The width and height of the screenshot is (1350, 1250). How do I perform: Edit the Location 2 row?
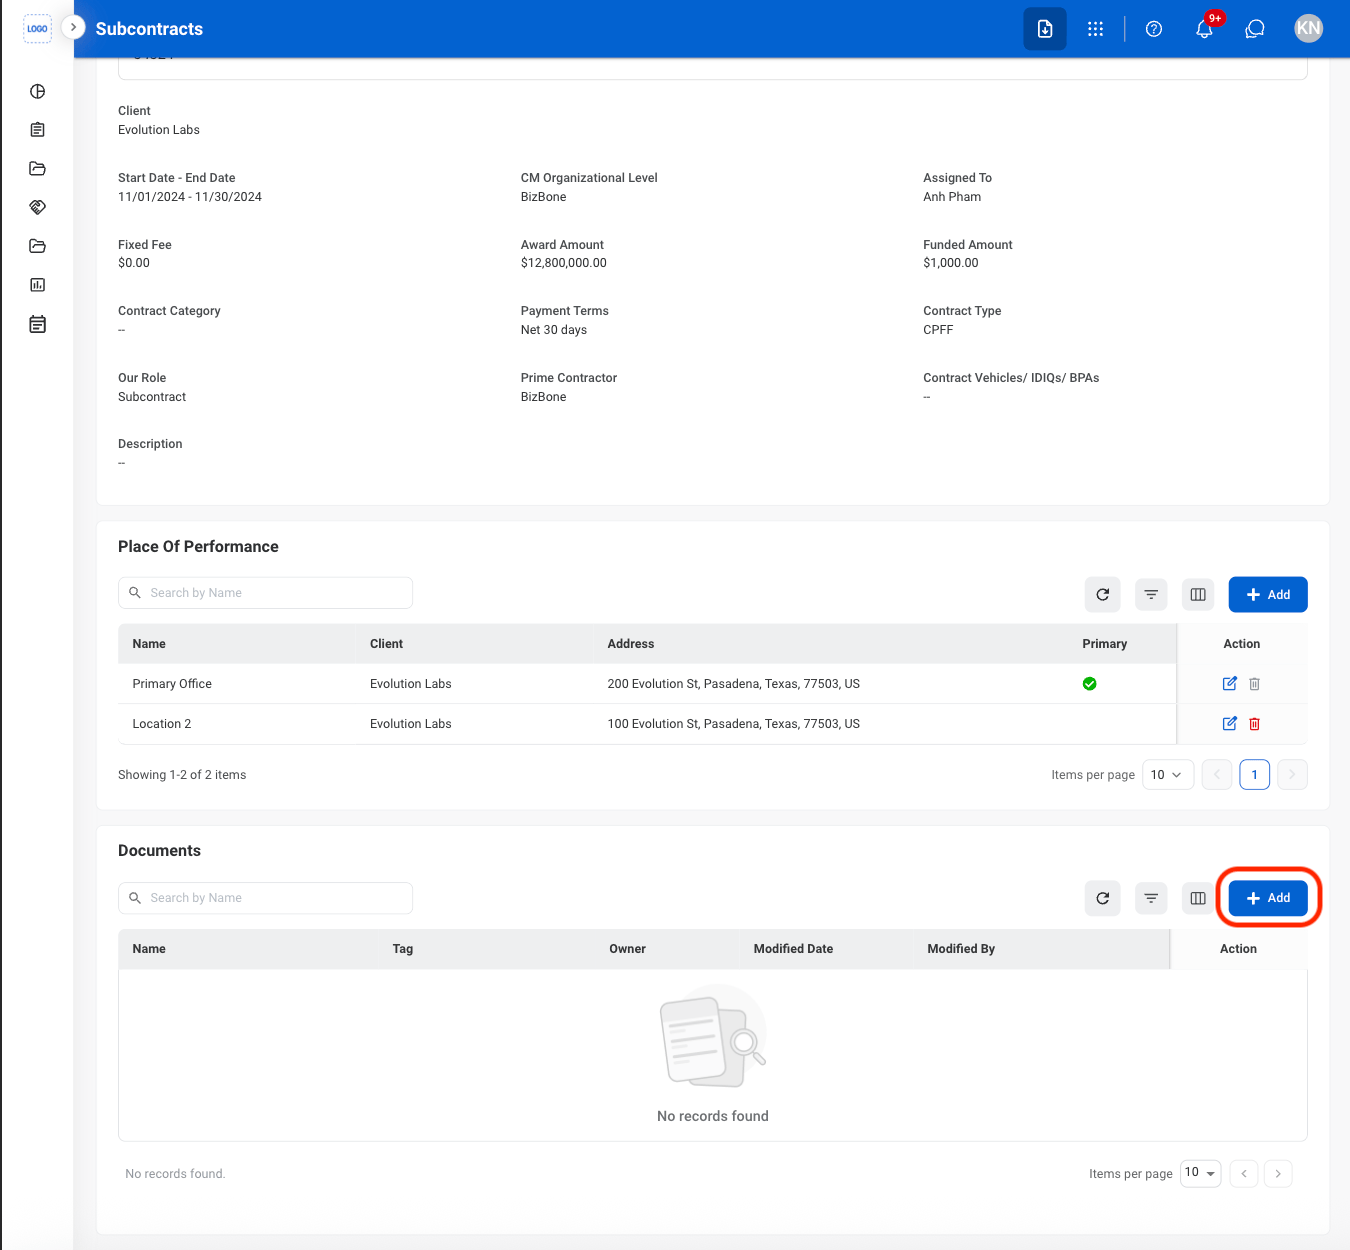point(1230,724)
